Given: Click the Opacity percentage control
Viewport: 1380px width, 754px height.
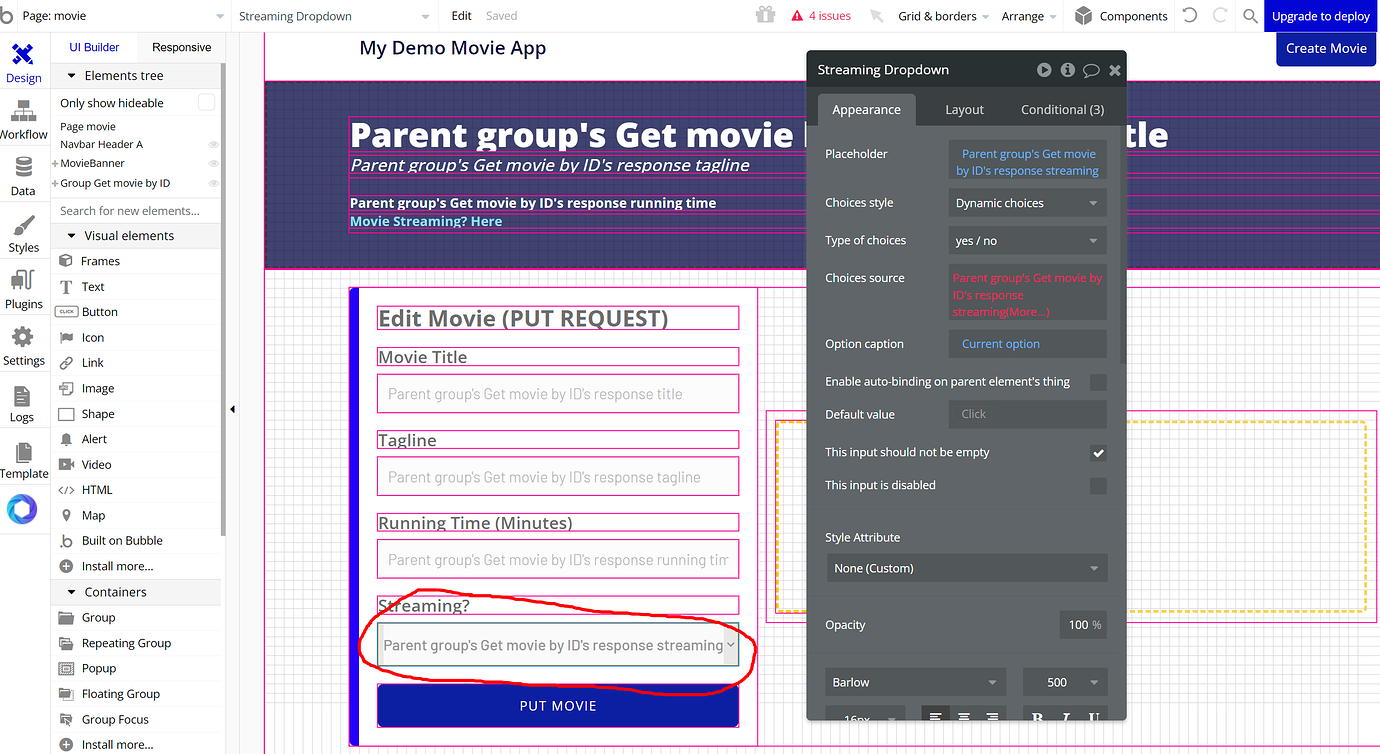Looking at the screenshot, I should (x=1082, y=624).
